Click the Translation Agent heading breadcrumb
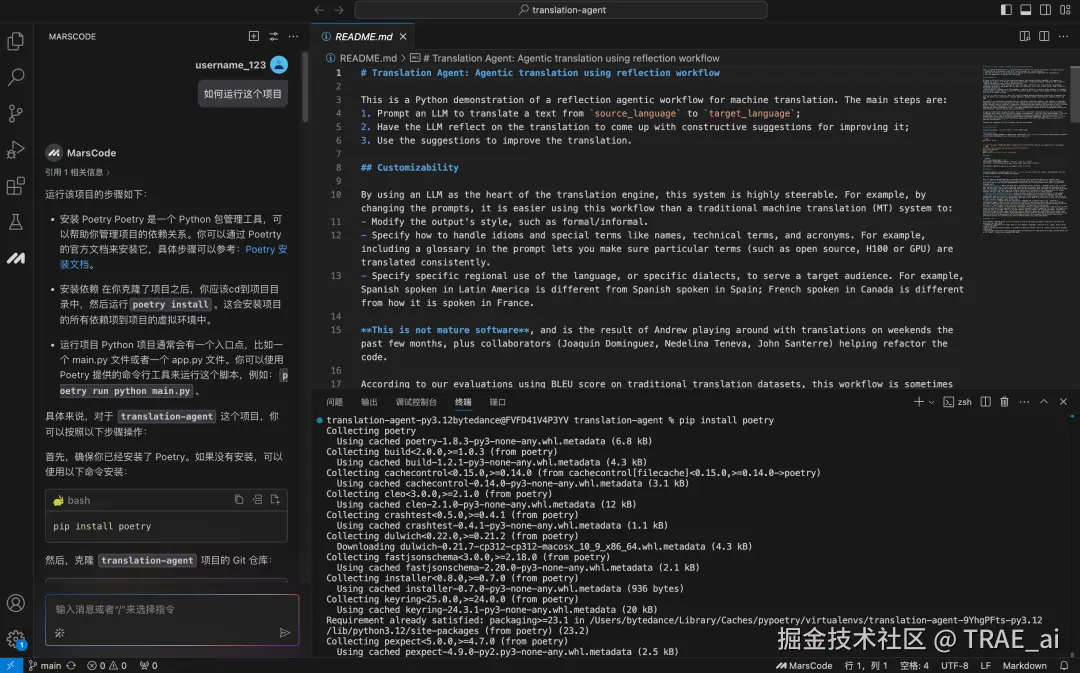The height and width of the screenshot is (673, 1080). pos(565,59)
